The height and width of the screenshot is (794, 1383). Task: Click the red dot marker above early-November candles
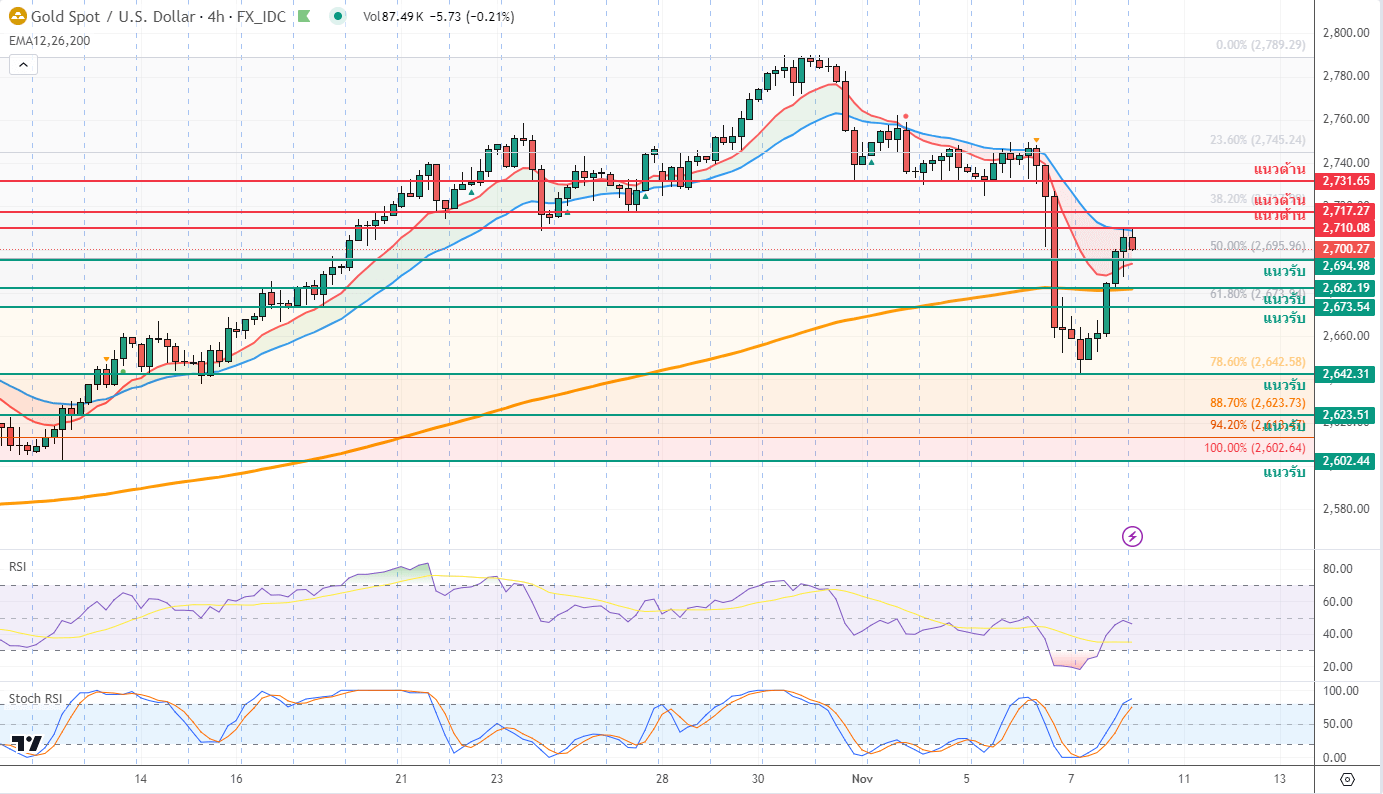coord(905,117)
